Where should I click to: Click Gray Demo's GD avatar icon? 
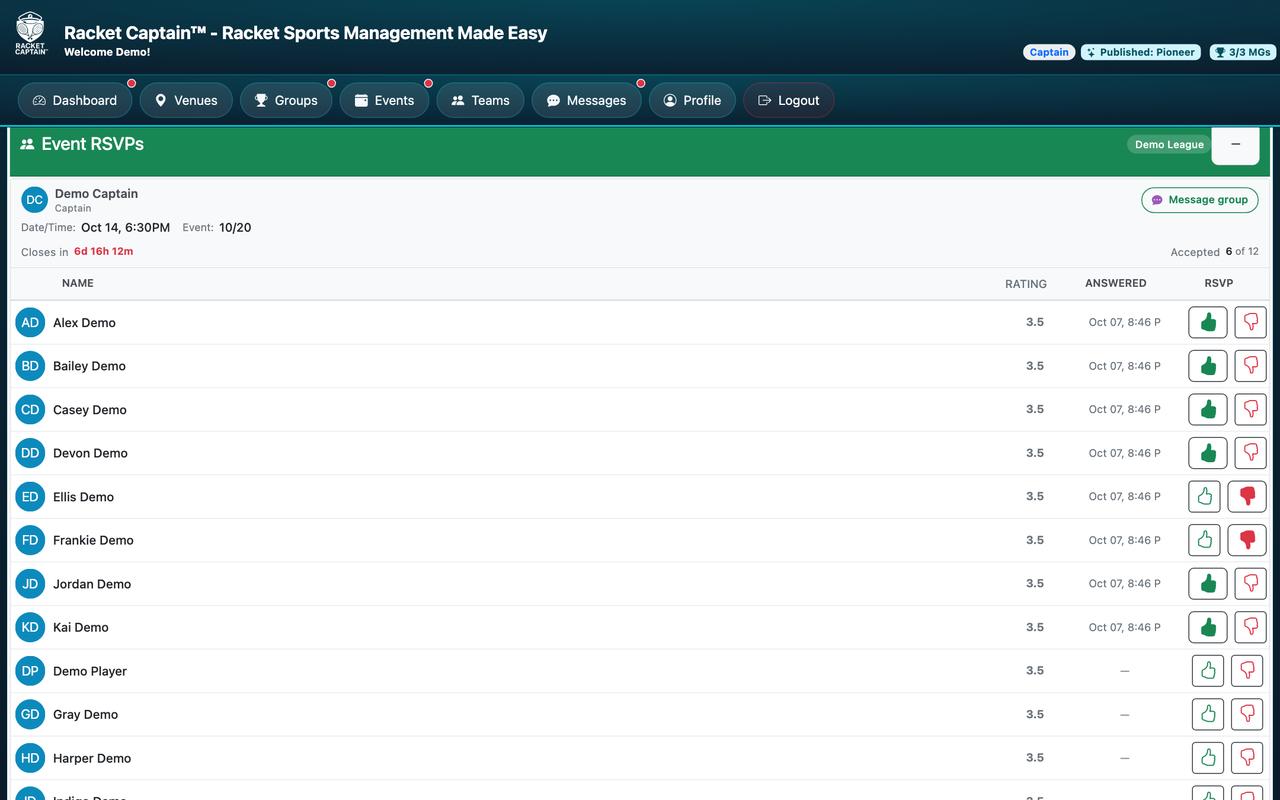click(31, 715)
